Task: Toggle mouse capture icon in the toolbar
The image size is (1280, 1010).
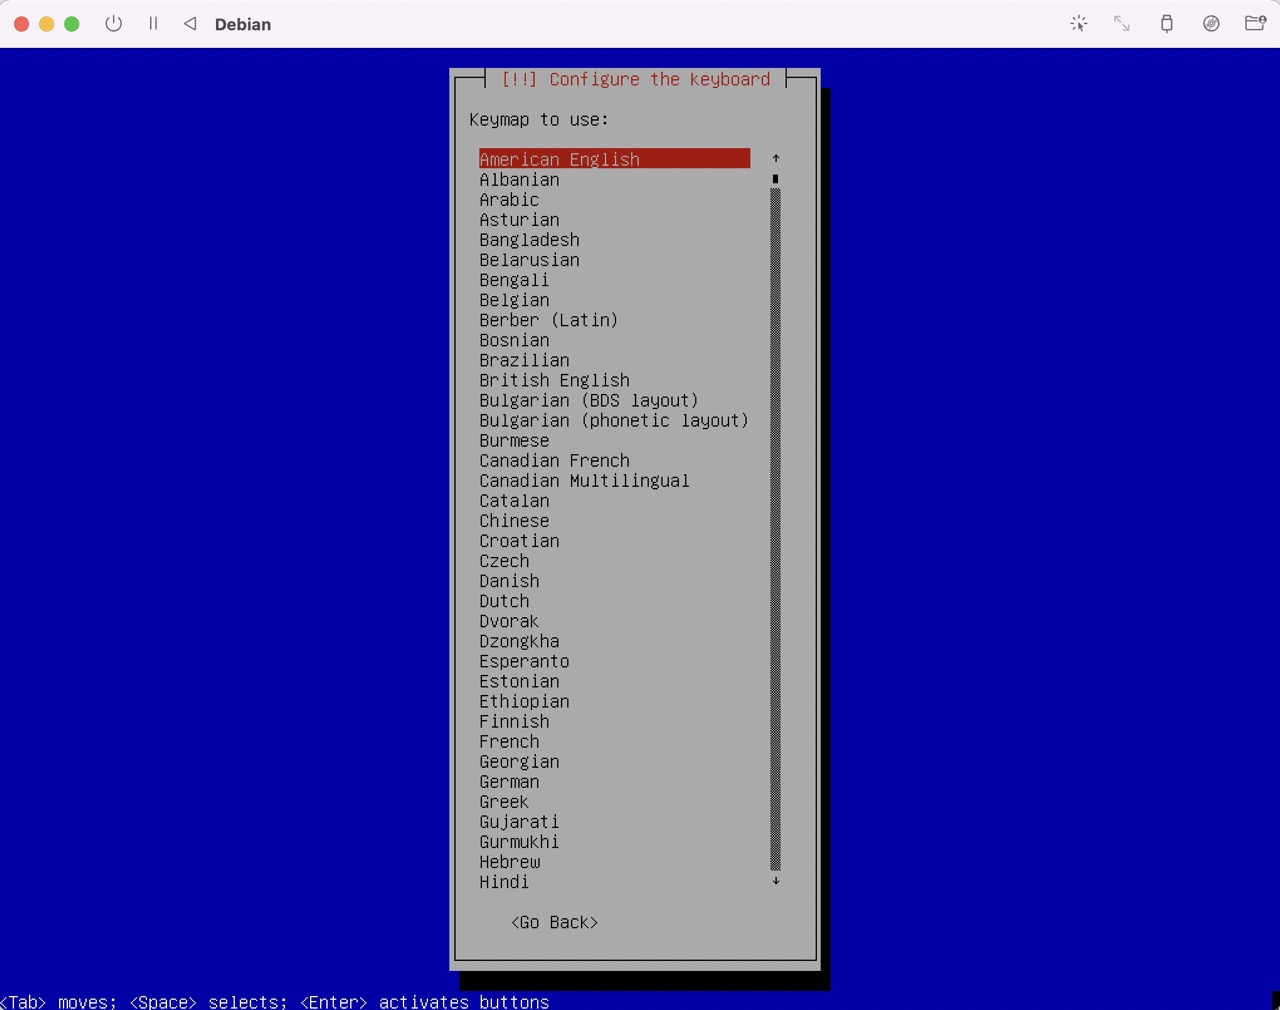Action: 1078,23
